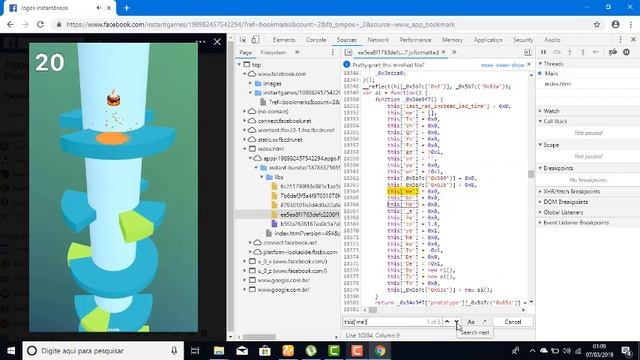Viewport: 640px width, 360px height.
Task: Open a new browser tab
Action: 127,8
